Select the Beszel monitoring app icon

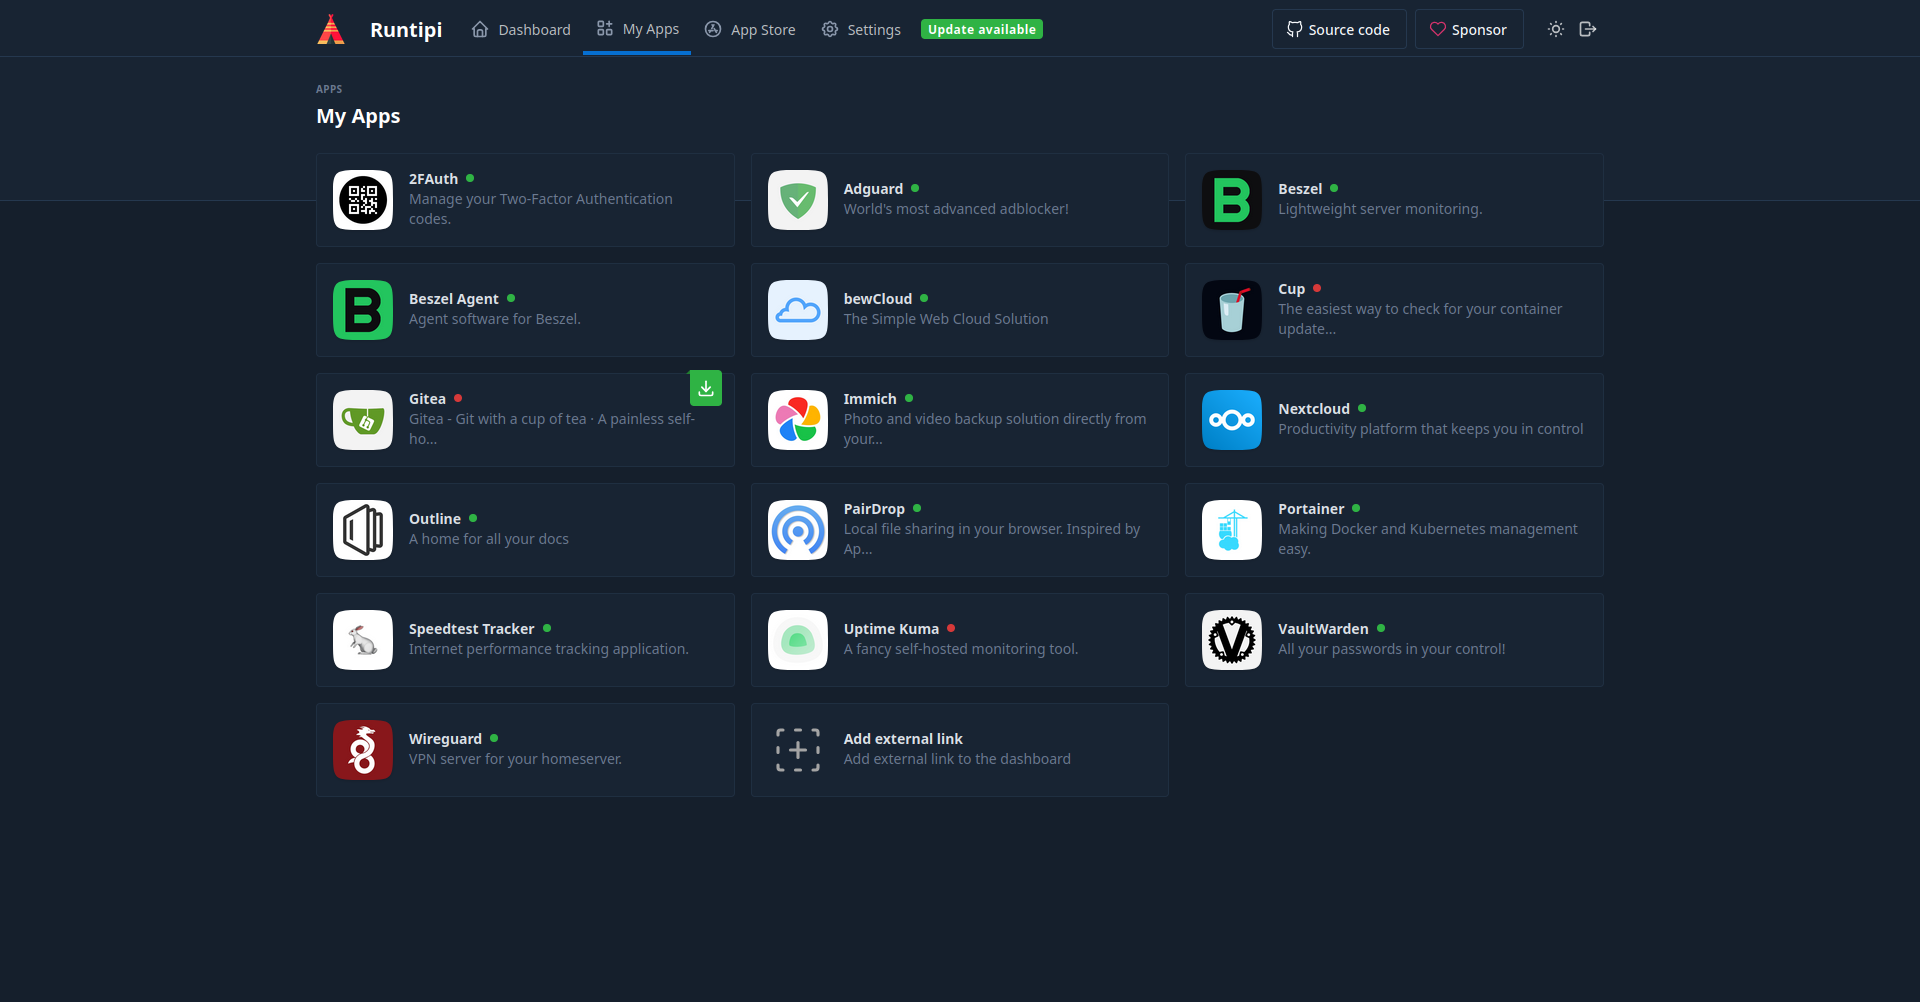[x=1231, y=200]
